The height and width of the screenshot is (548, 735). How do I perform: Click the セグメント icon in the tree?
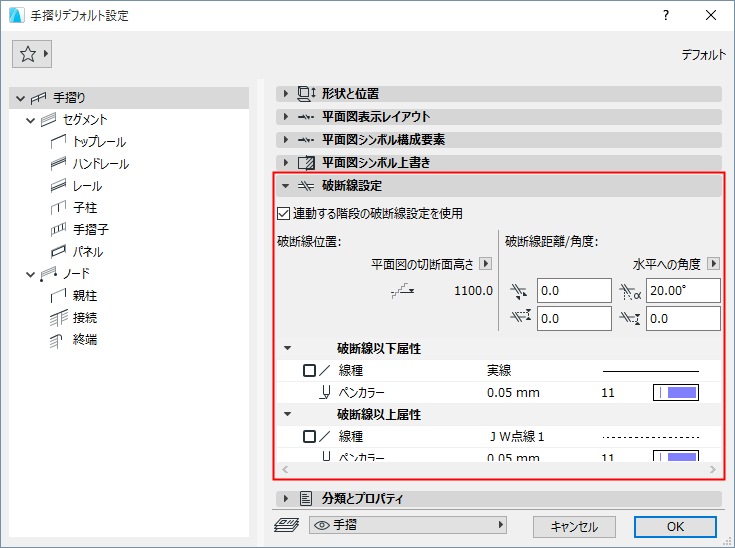point(48,120)
